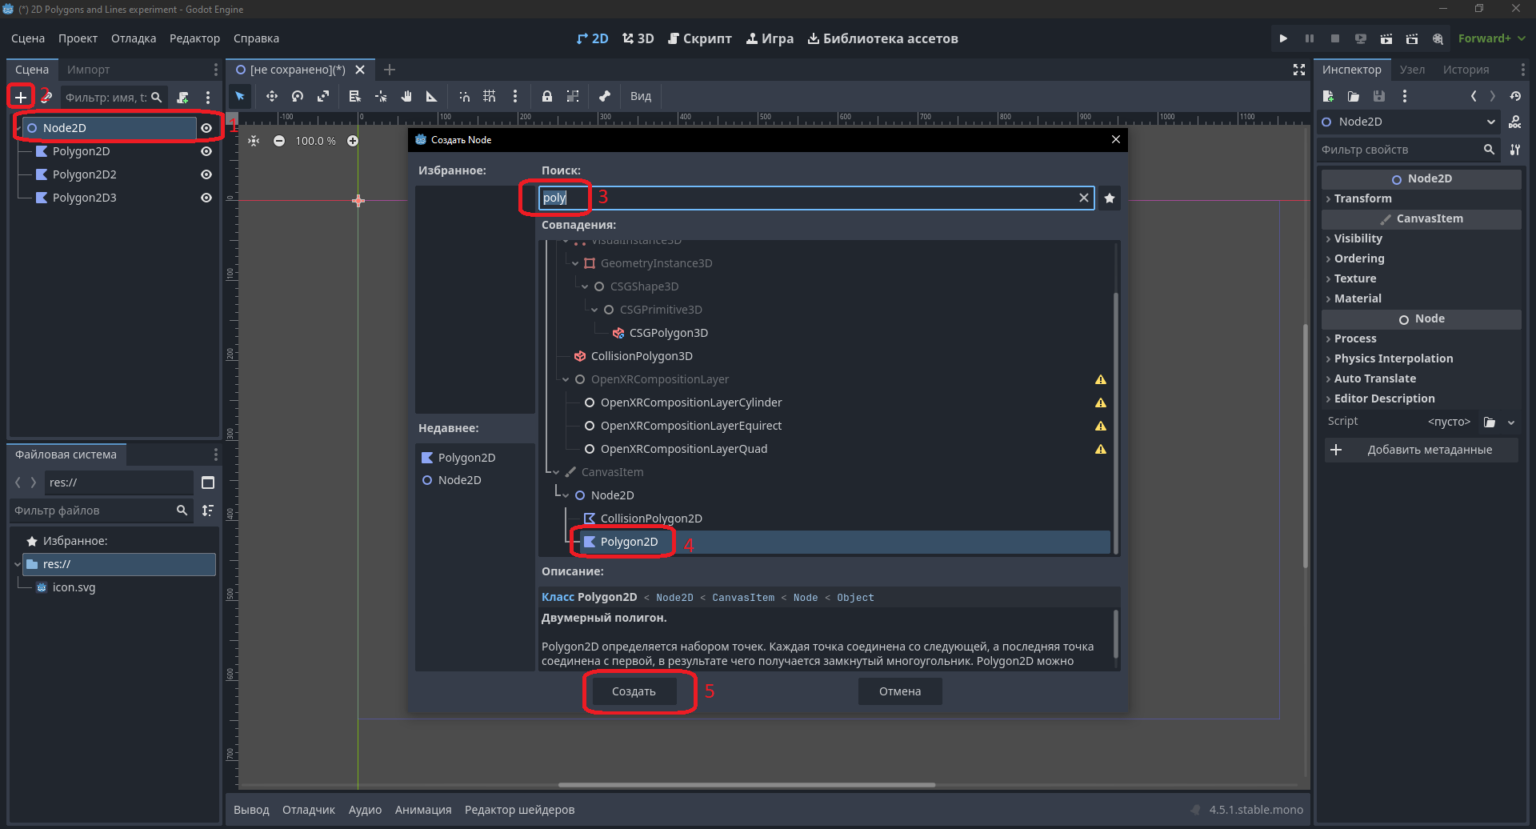The width and height of the screenshot is (1536, 829).
Task: Toggle visibility of root Node2D
Action: click(206, 128)
